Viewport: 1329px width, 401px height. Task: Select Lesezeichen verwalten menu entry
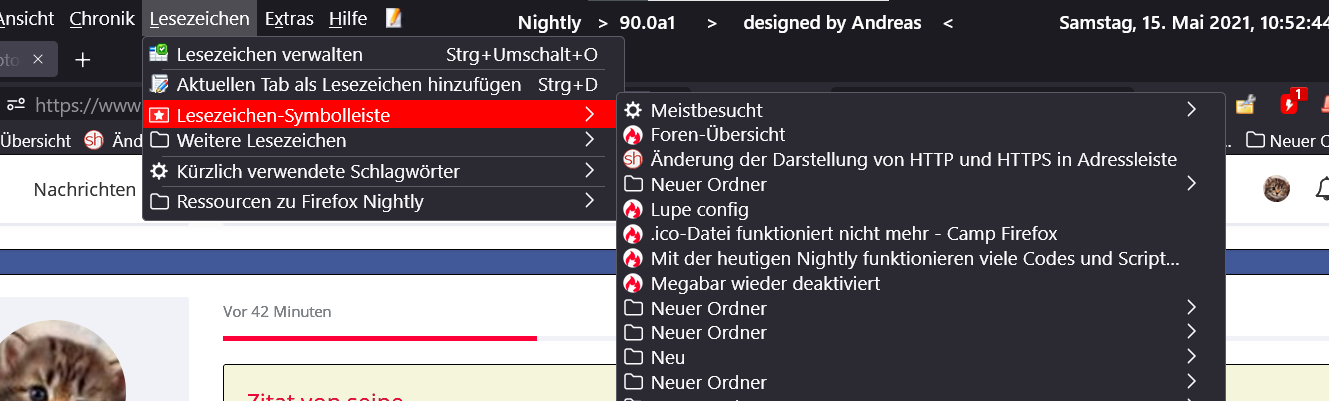269,54
